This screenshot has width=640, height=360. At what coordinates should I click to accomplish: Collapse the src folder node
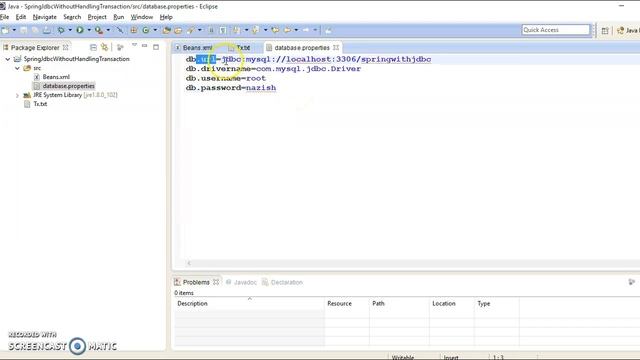tap(17, 68)
